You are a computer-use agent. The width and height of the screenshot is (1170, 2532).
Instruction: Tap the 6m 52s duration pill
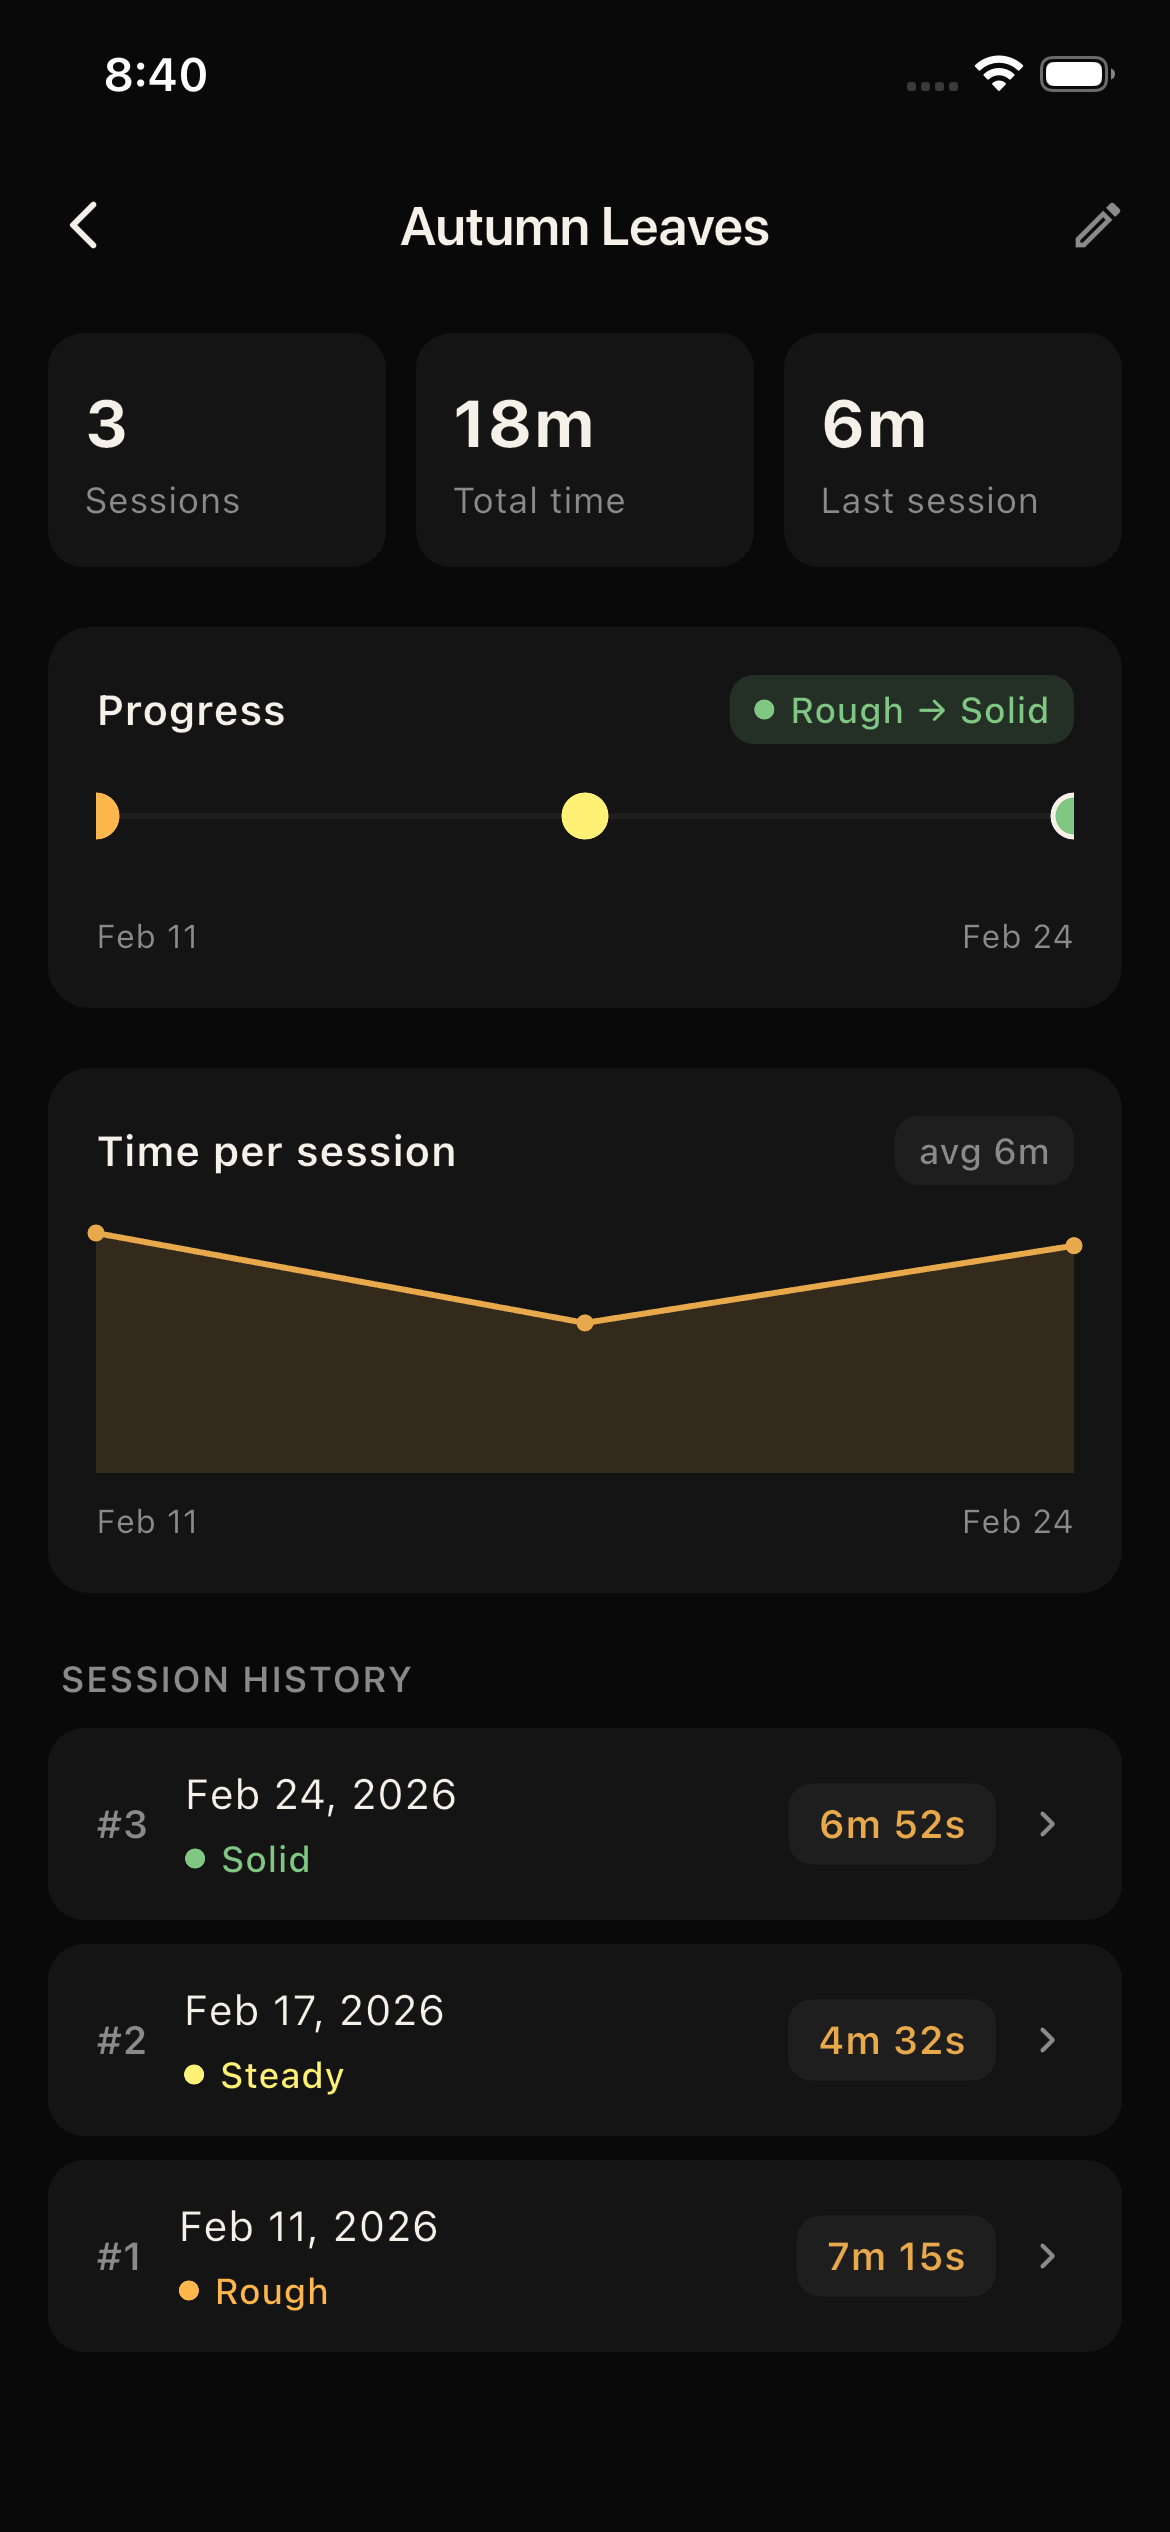892,1824
